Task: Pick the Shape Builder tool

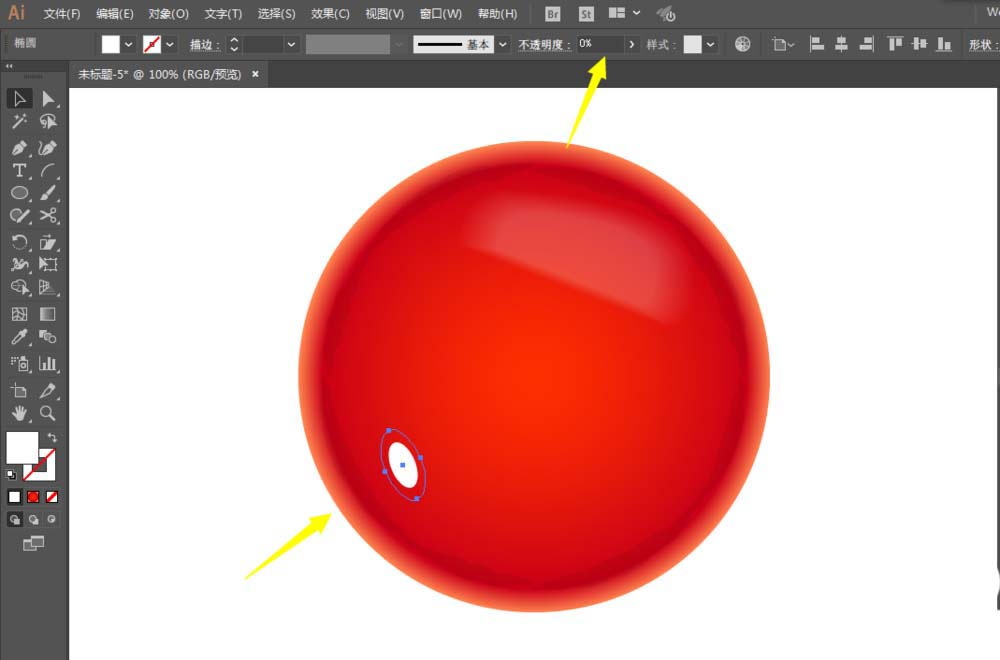Action: click(19, 287)
